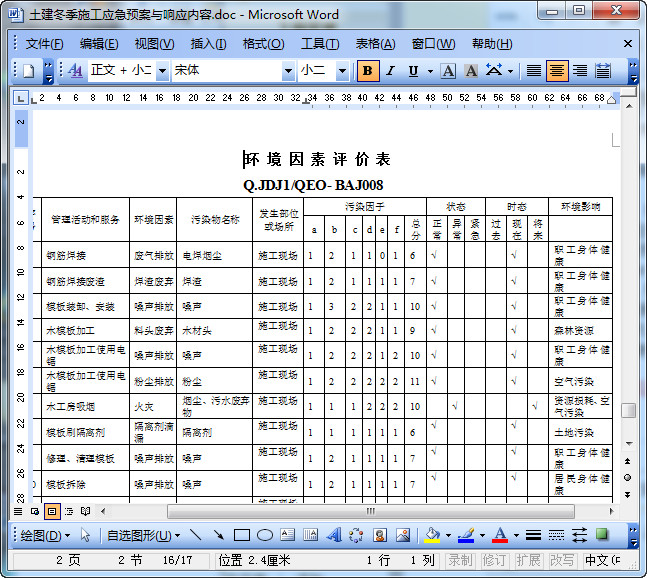Screen dimensions: 647x578
Task: Choose a dash style
Action: (556, 536)
